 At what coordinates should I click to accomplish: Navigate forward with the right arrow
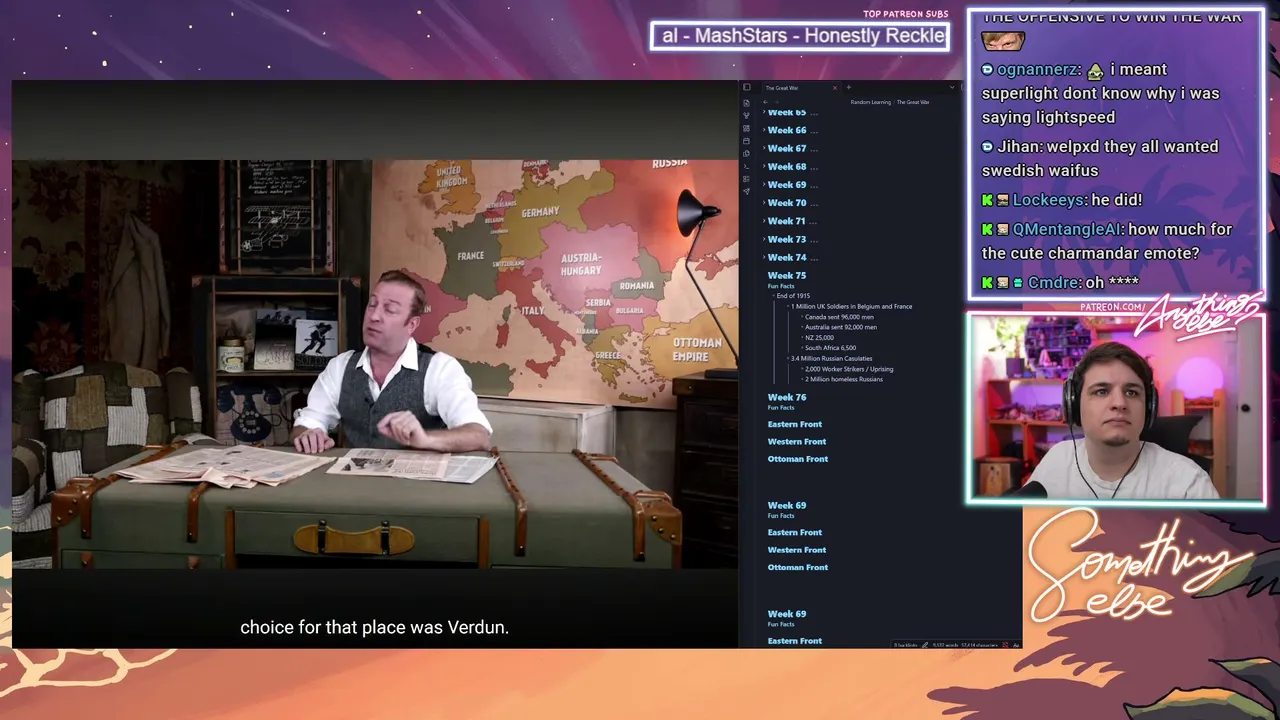(x=776, y=102)
